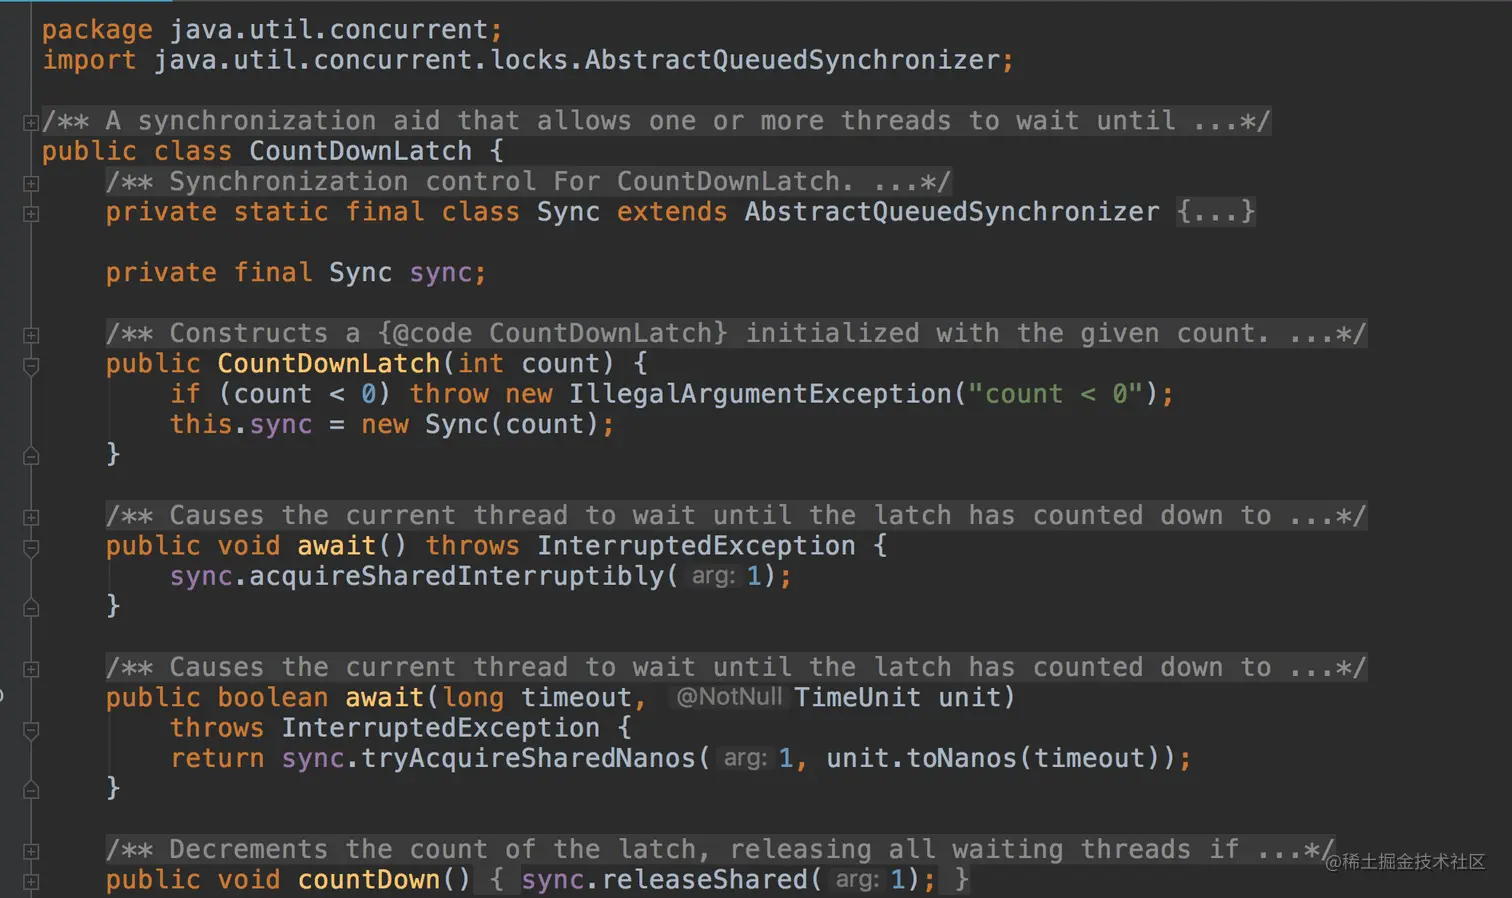
Task: Click 'tryAcquireSharedNanos' method call
Action: pos(528,759)
